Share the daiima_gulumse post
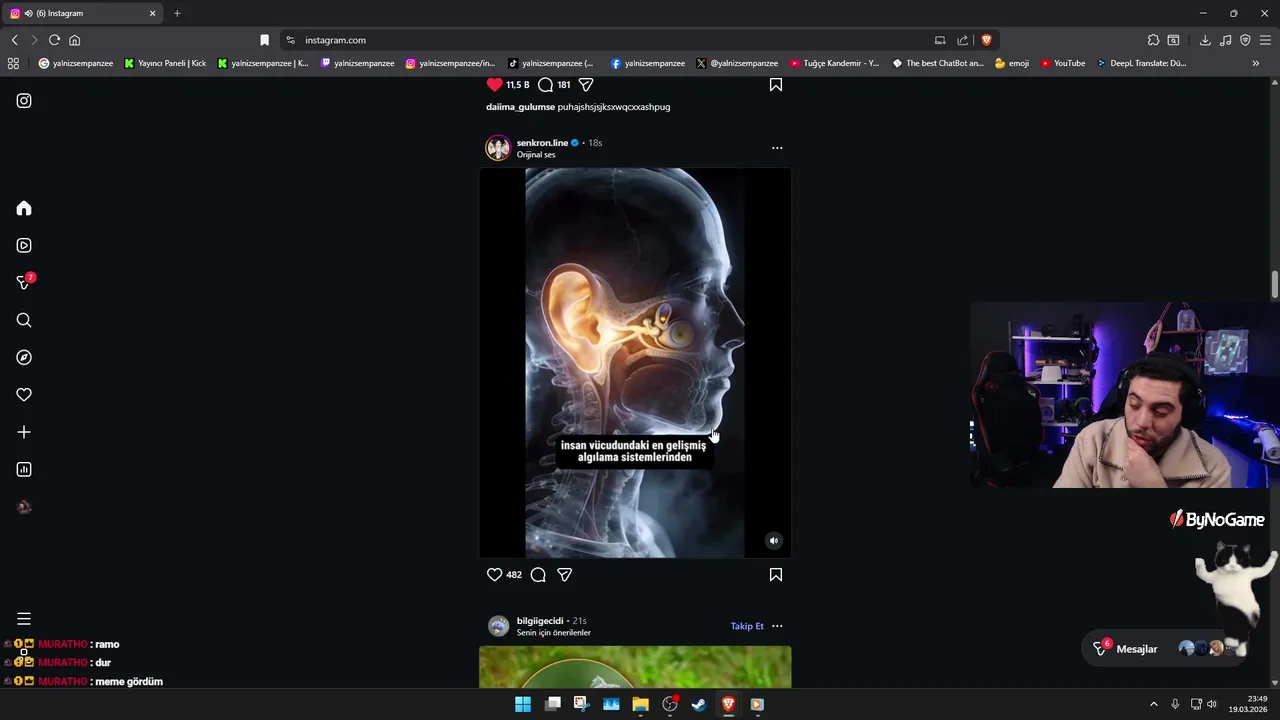 [586, 85]
